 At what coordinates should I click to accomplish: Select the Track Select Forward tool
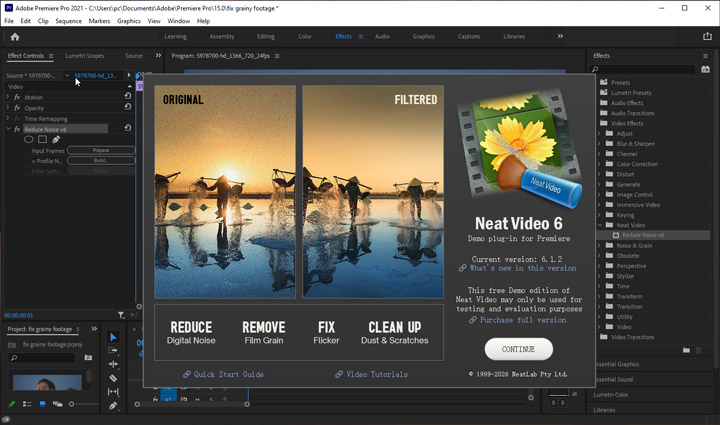point(113,351)
